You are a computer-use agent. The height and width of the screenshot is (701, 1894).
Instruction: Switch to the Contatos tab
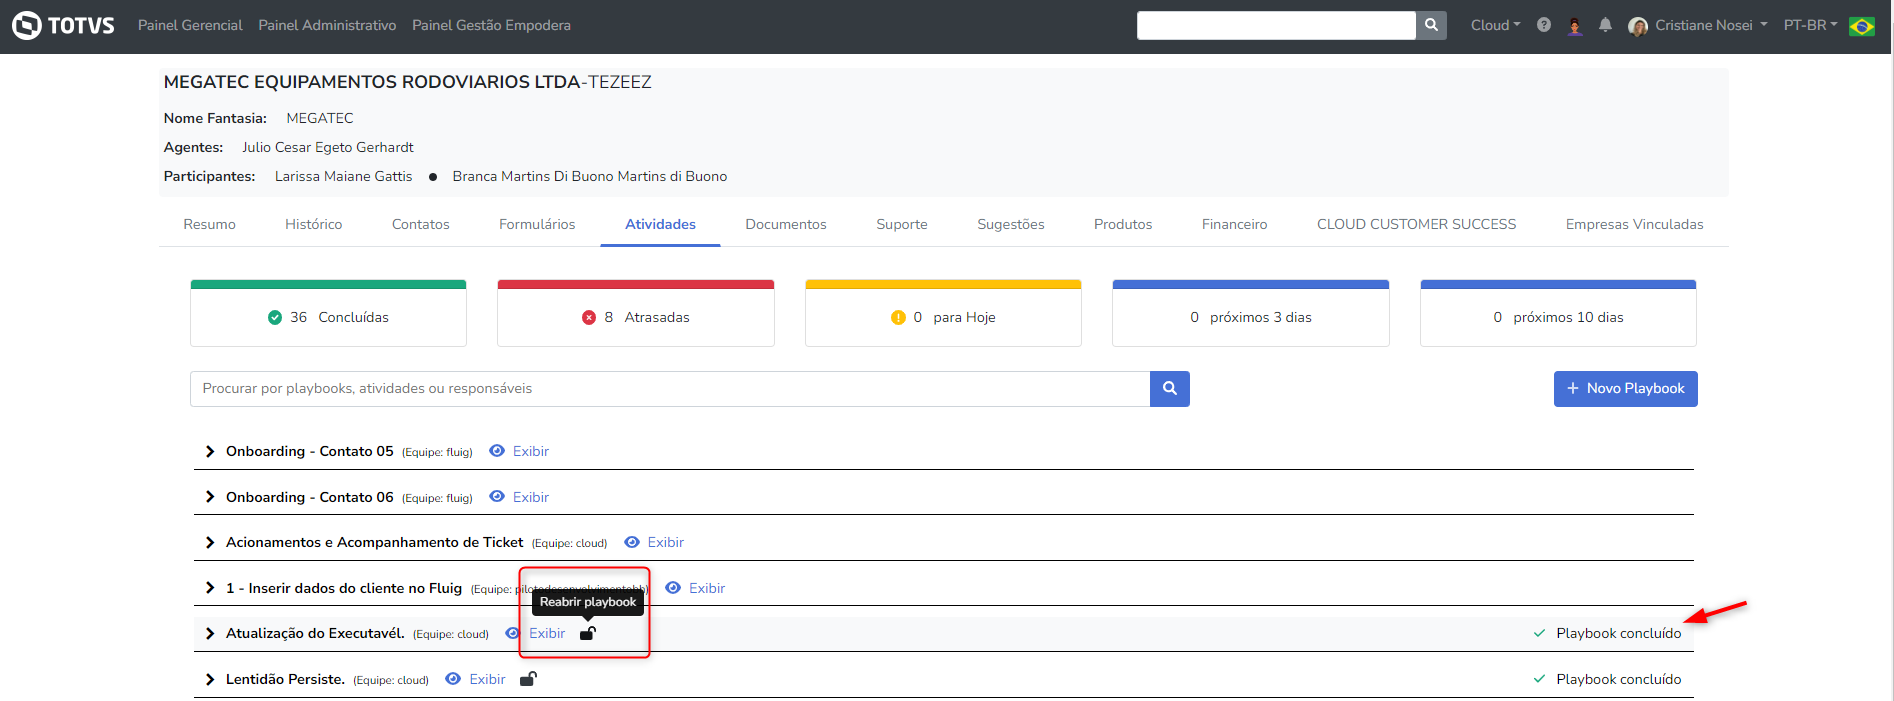pyautogui.click(x=420, y=225)
